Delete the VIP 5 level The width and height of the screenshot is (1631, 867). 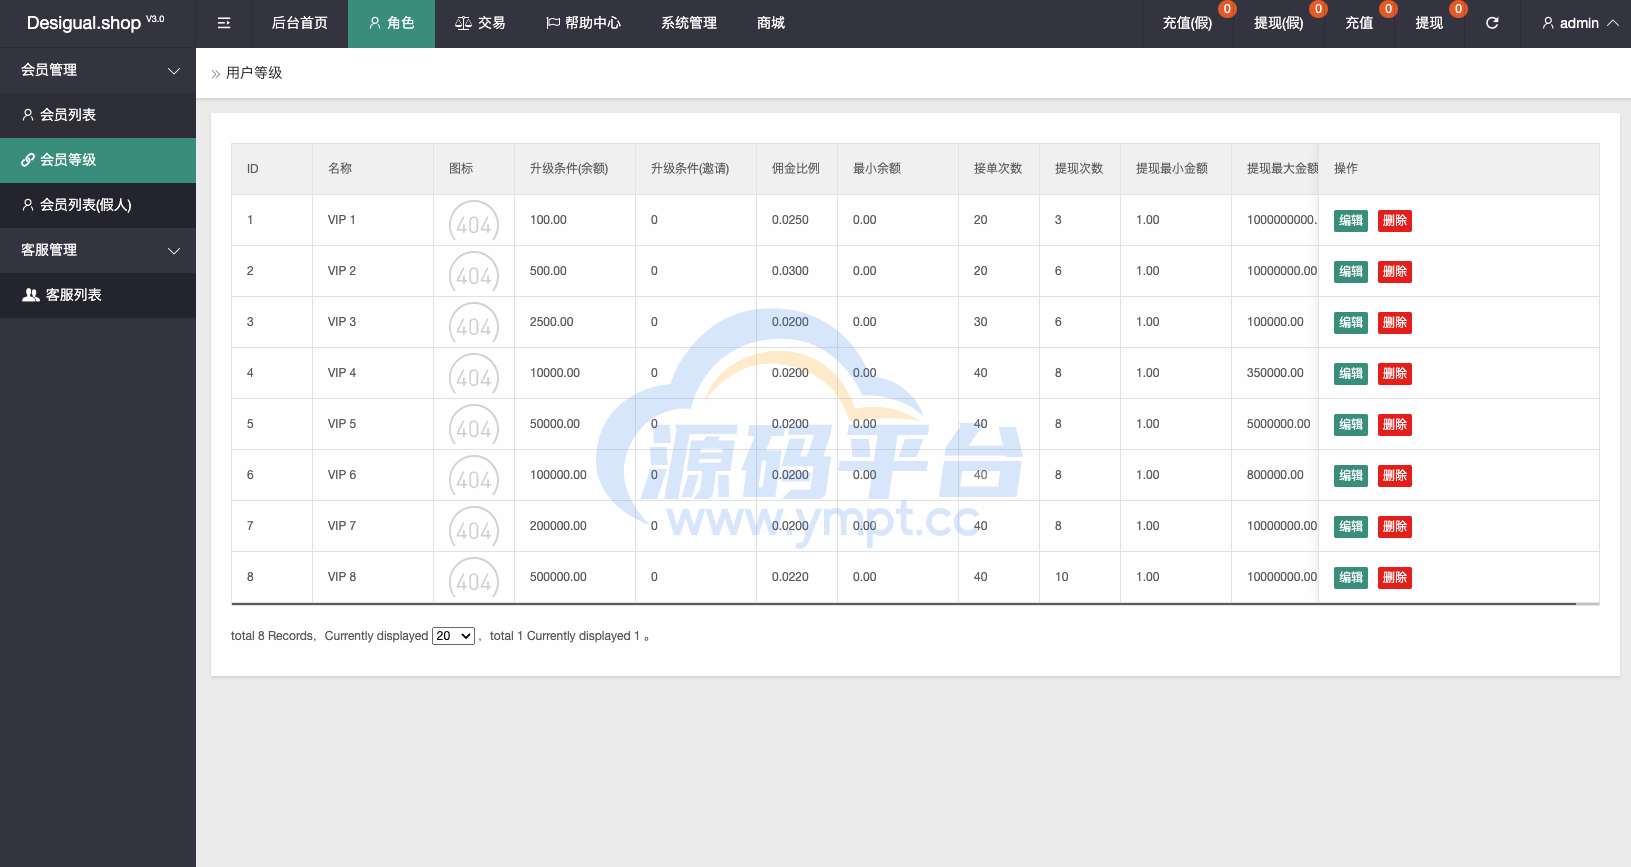click(x=1395, y=425)
